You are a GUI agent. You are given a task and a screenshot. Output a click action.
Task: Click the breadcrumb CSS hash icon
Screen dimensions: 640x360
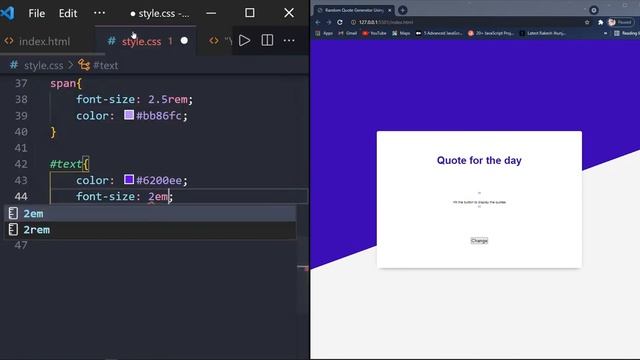14,65
